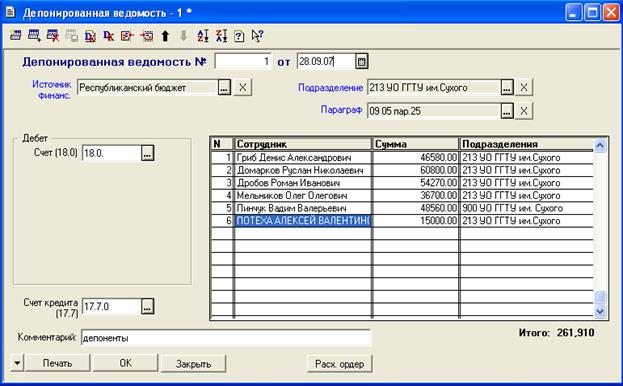Click the Закрыть button
Viewport: 623px width, 386px height.
193,363
